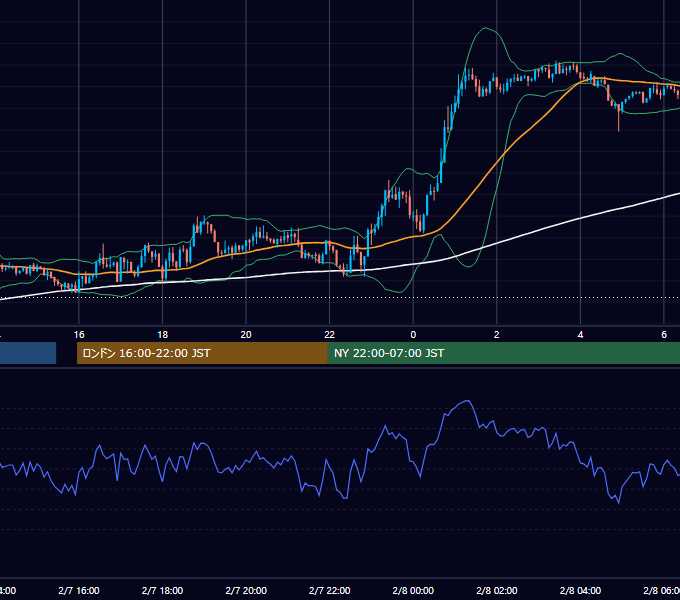680x600 pixels.
Task: Click the hour label 6 on the price axis
Action: 664,335
